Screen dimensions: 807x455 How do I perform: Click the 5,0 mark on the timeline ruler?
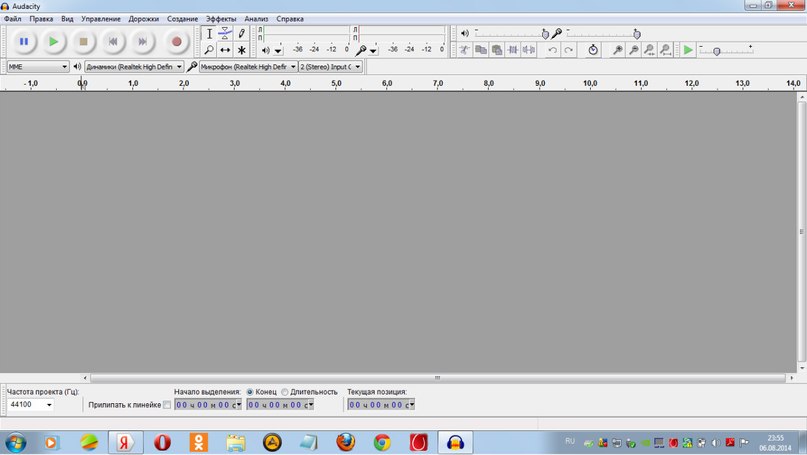(336, 83)
